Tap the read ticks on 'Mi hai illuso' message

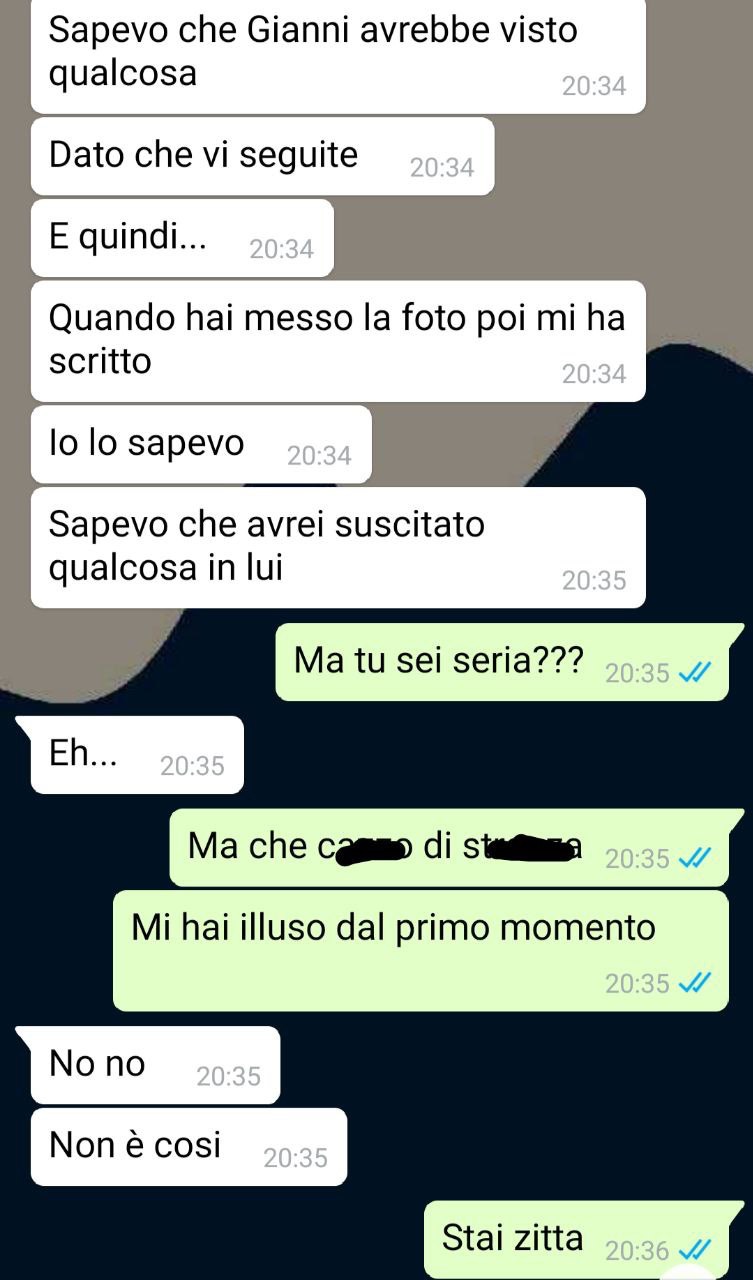[x=694, y=984]
